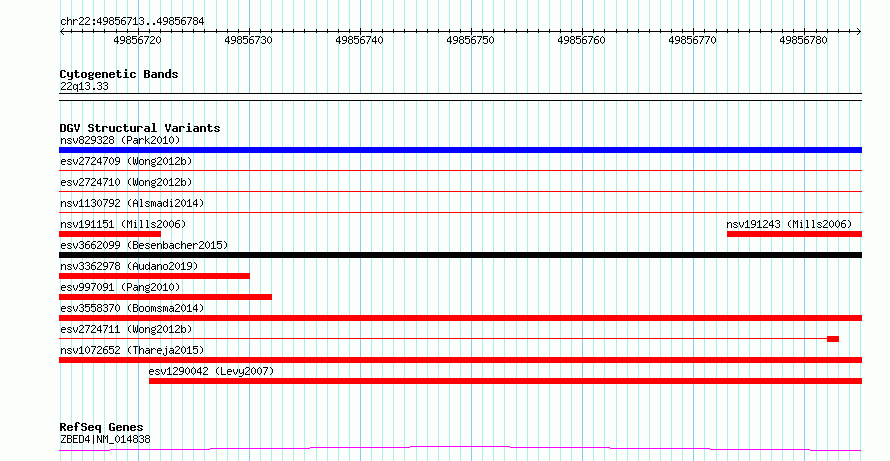Click the esv3558370 (Boomsma2014) label
Image resolution: width=890 pixels, height=461 pixels.
pos(132,308)
